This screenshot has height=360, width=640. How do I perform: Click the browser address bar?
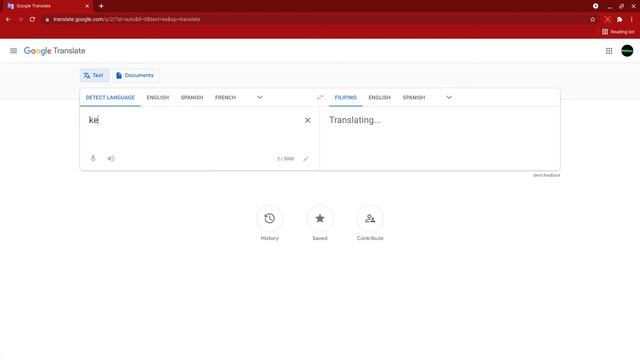(314, 19)
